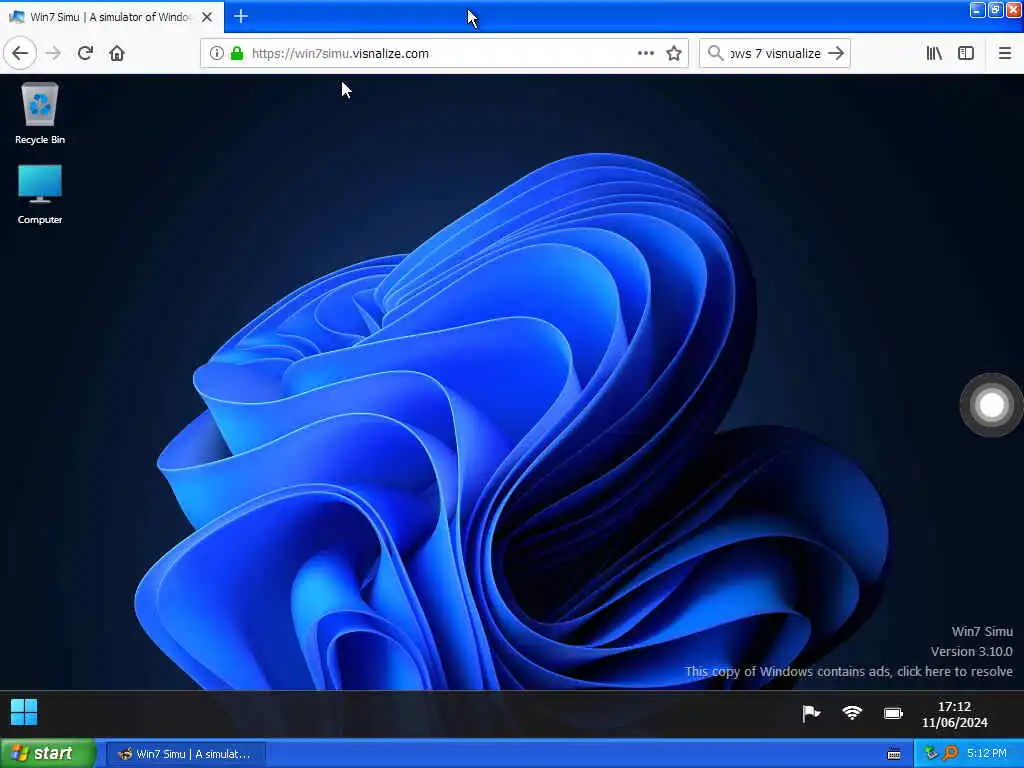Click the ads resolve watermark link
The width and height of the screenshot is (1024, 768).
(848, 671)
